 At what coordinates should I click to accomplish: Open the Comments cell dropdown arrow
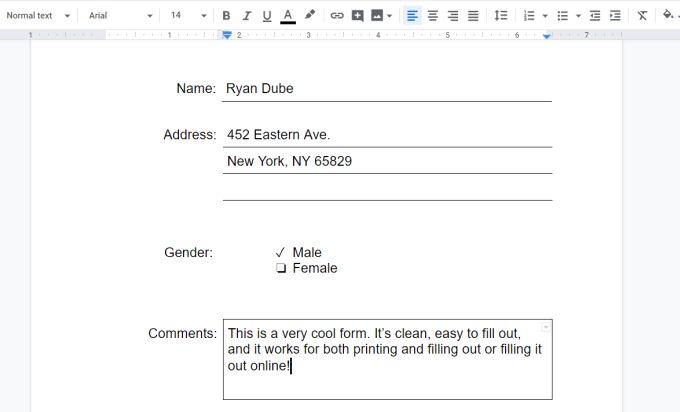(546, 327)
